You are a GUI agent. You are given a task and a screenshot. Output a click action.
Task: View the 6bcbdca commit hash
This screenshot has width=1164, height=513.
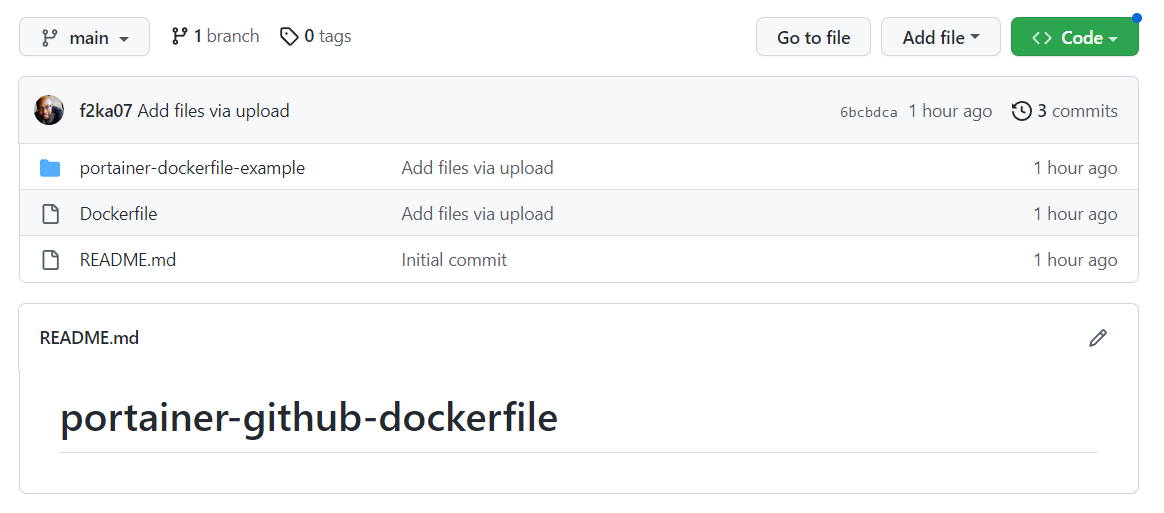tap(868, 112)
